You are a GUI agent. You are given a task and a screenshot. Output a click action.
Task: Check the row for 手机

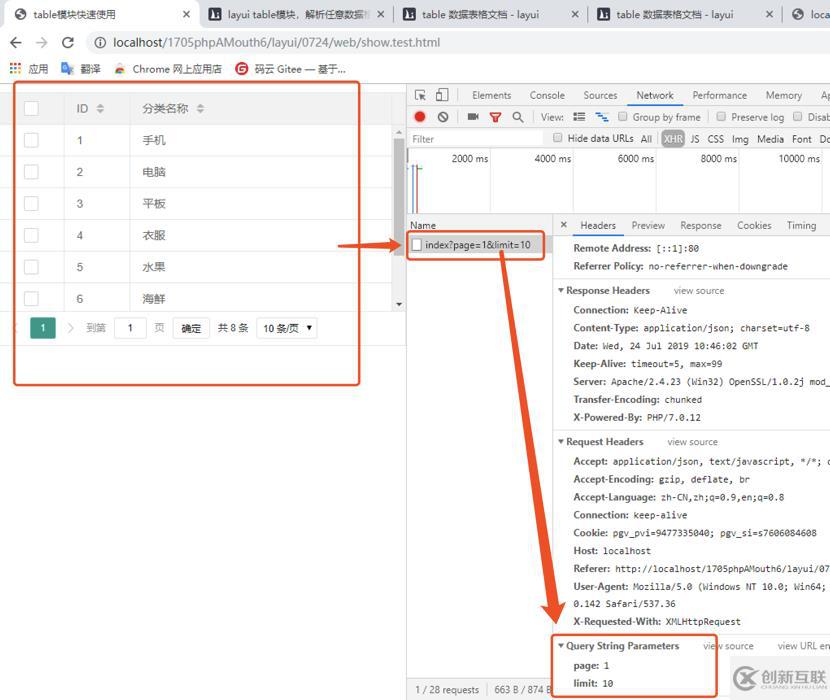point(31,140)
